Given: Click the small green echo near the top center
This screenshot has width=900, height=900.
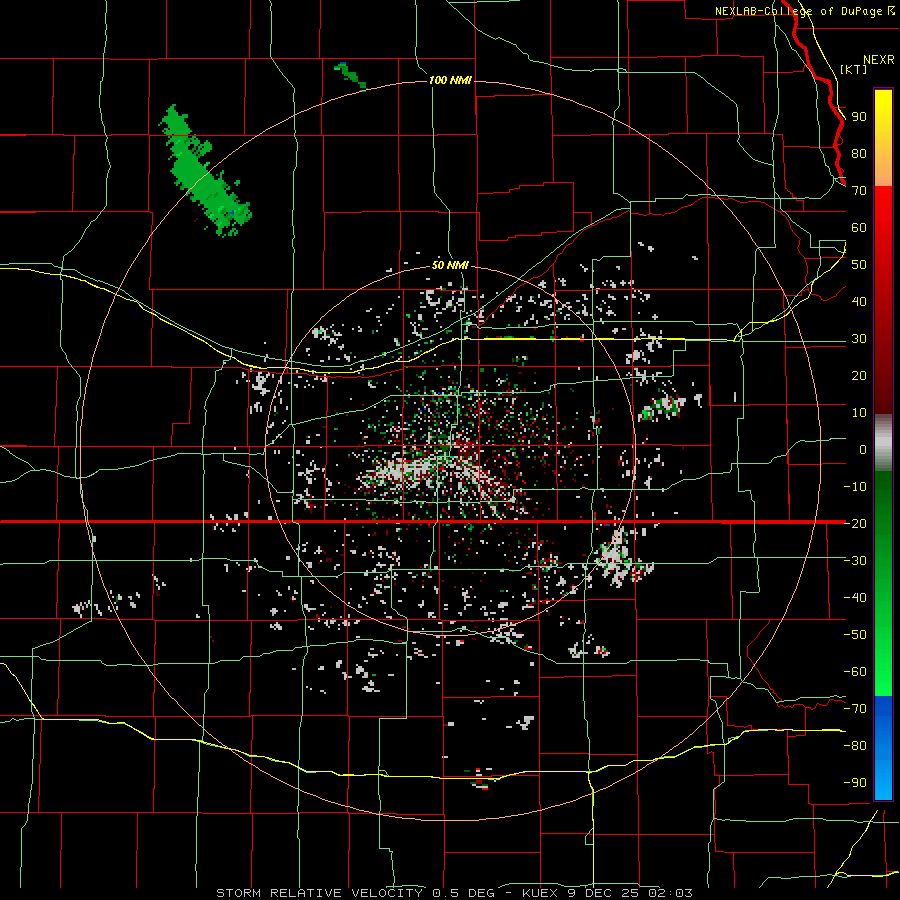Looking at the screenshot, I should 350,75.
